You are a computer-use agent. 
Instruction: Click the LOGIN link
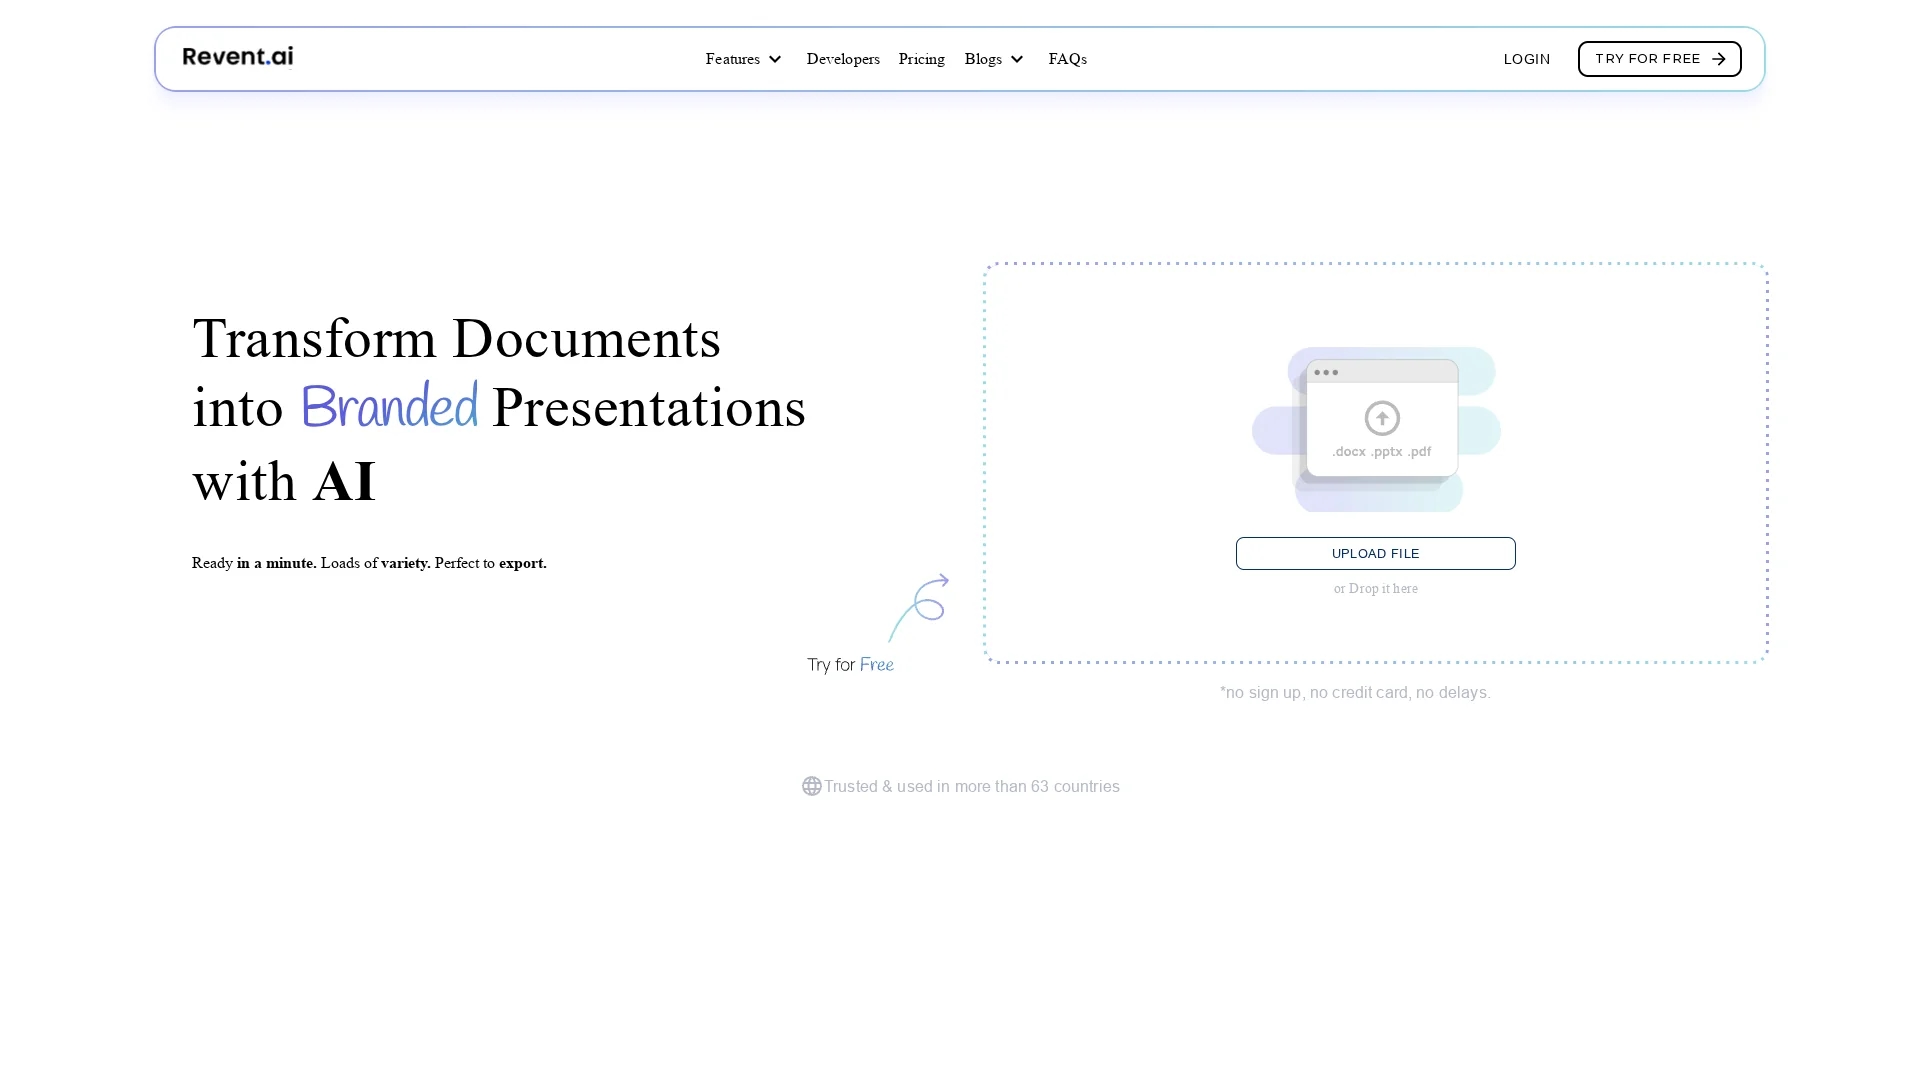pyautogui.click(x=1526, y=59)
